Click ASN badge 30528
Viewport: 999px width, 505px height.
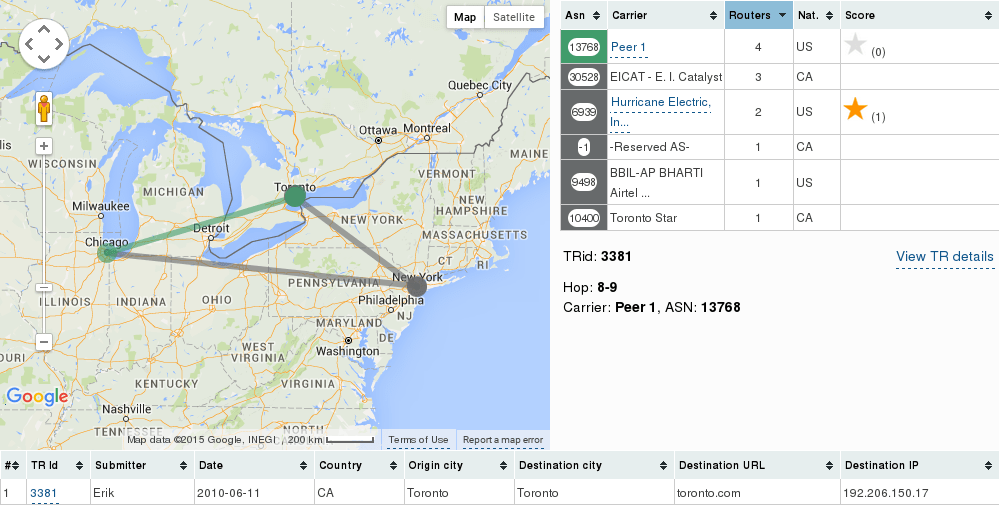click(x=584, y=77)
